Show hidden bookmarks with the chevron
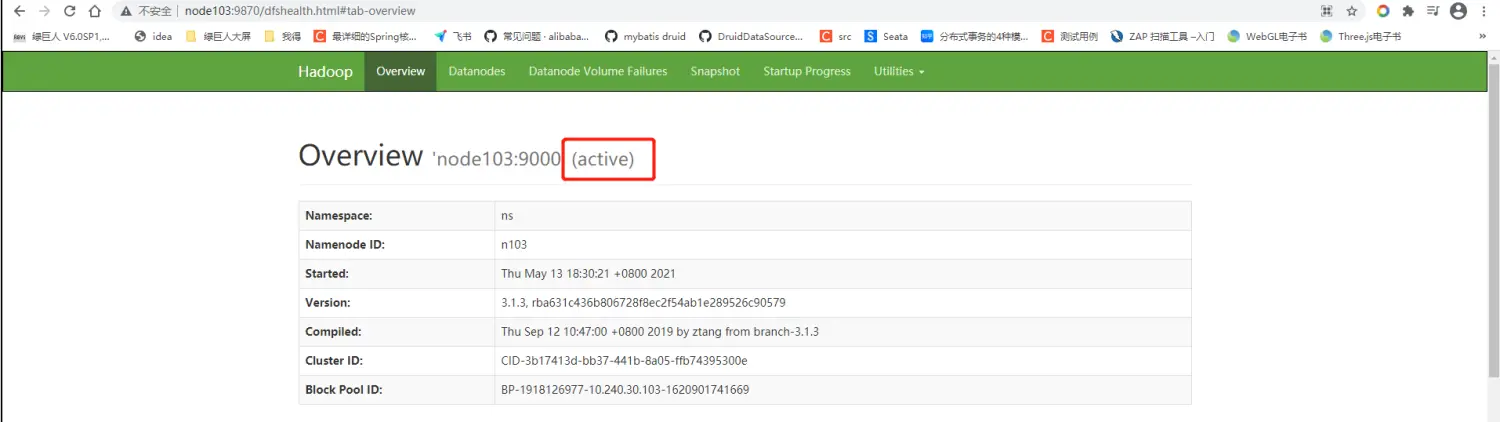Image resolution: width=1500 pixels, height=422 pixels. click(1482, 36)
